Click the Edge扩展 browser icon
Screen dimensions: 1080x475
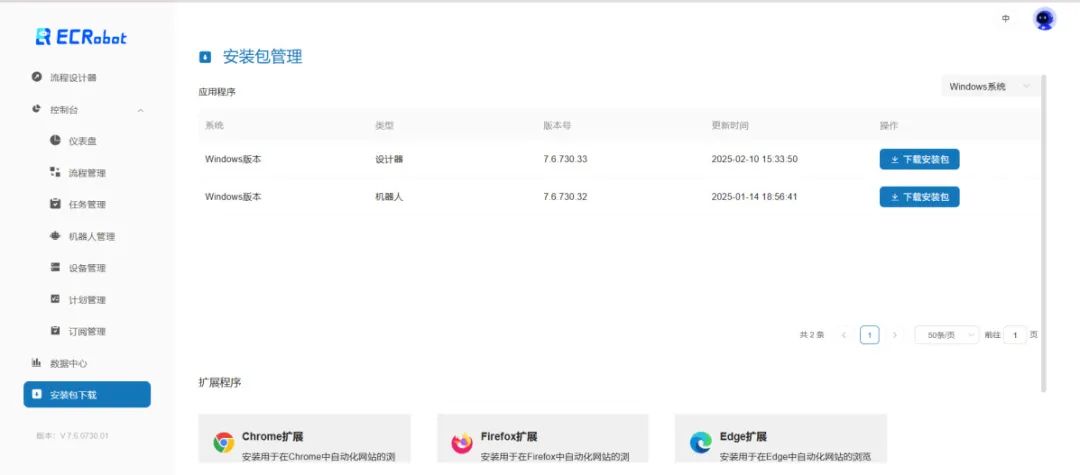[700, 443]
